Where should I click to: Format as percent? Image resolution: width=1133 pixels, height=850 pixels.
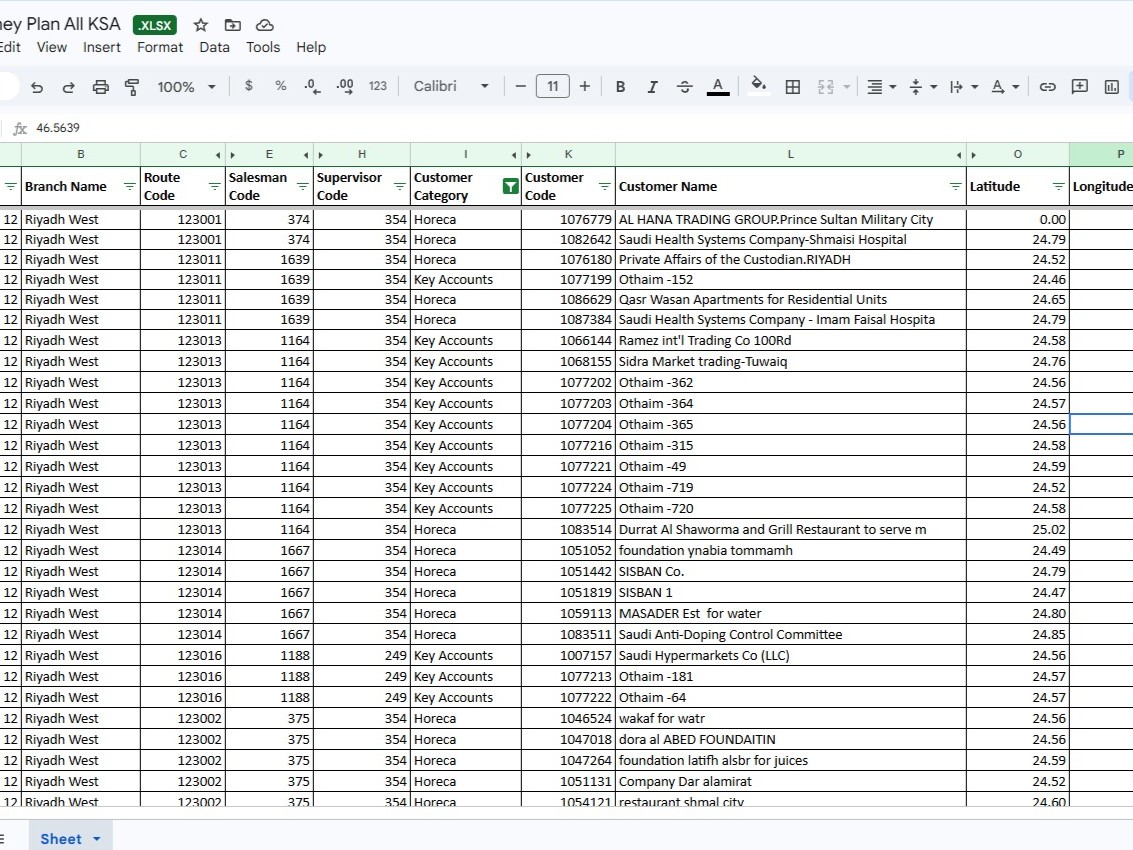(x=280, y=86)
